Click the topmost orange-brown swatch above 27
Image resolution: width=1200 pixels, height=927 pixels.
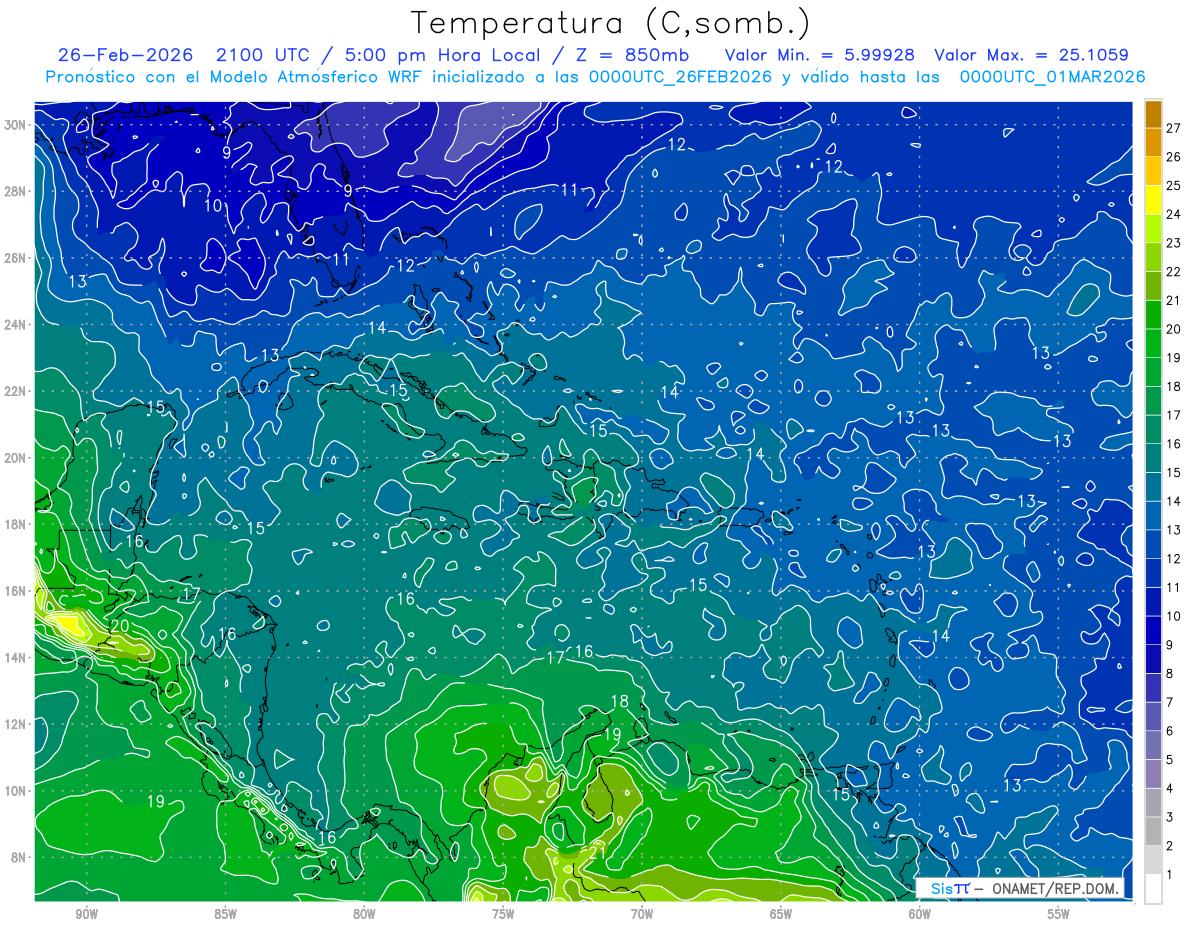coord(1153,114)
